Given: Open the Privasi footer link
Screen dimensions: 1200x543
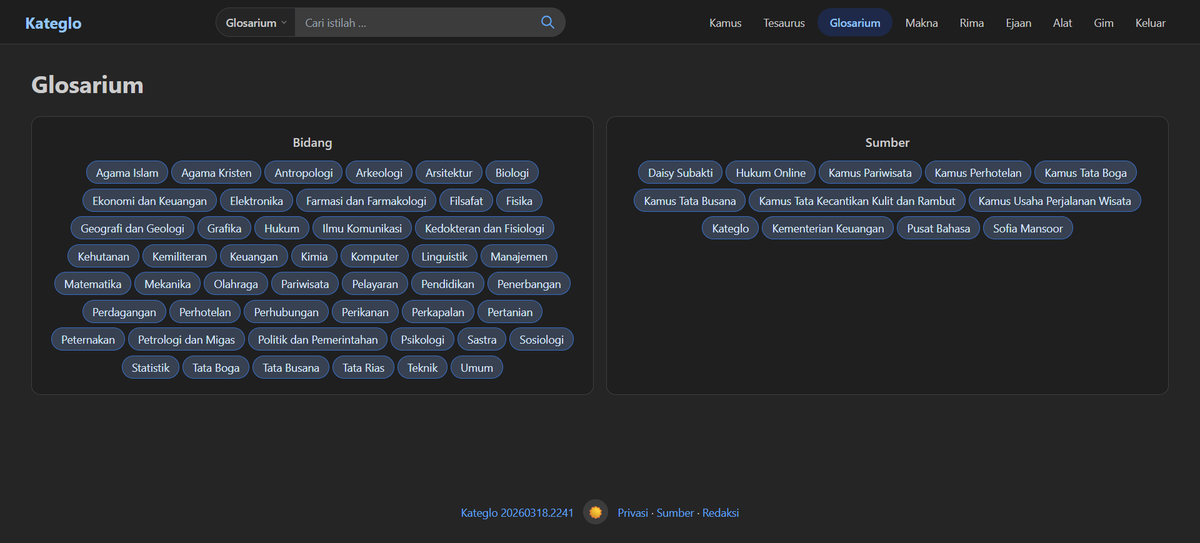Looking at the screenshot, I should [633, 513].
